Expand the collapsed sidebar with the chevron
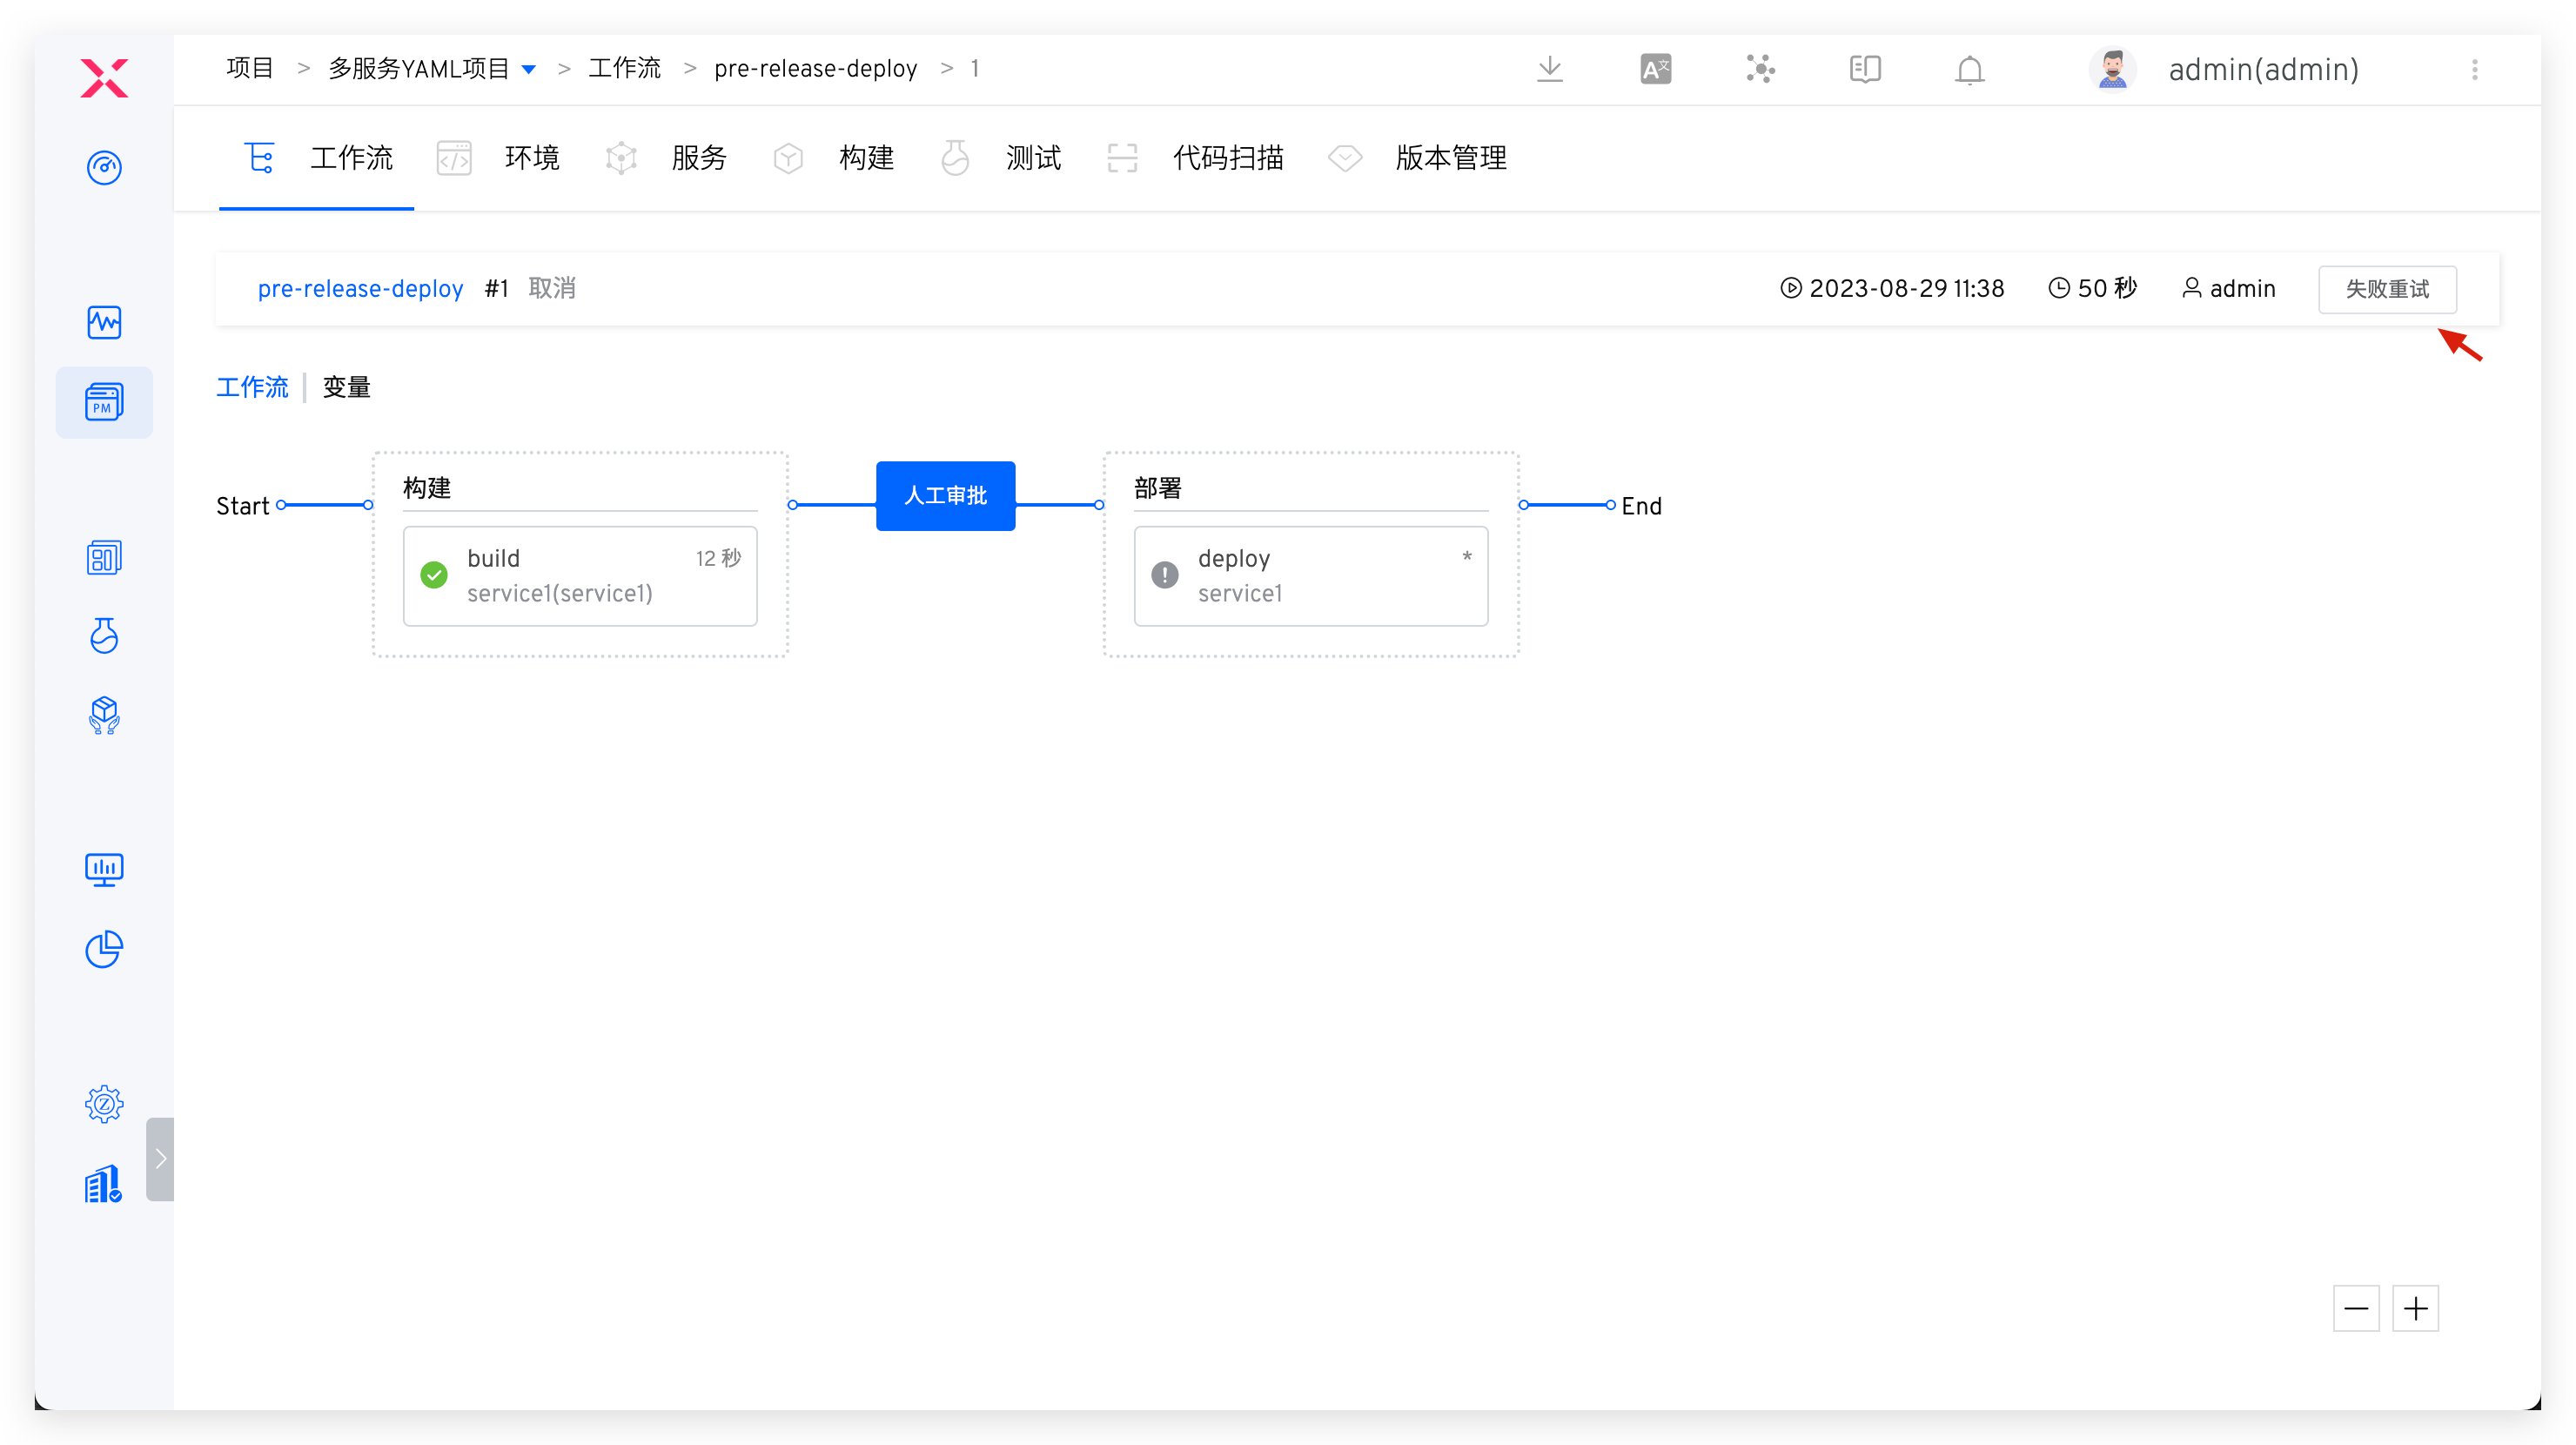 tap(160, 1158)
